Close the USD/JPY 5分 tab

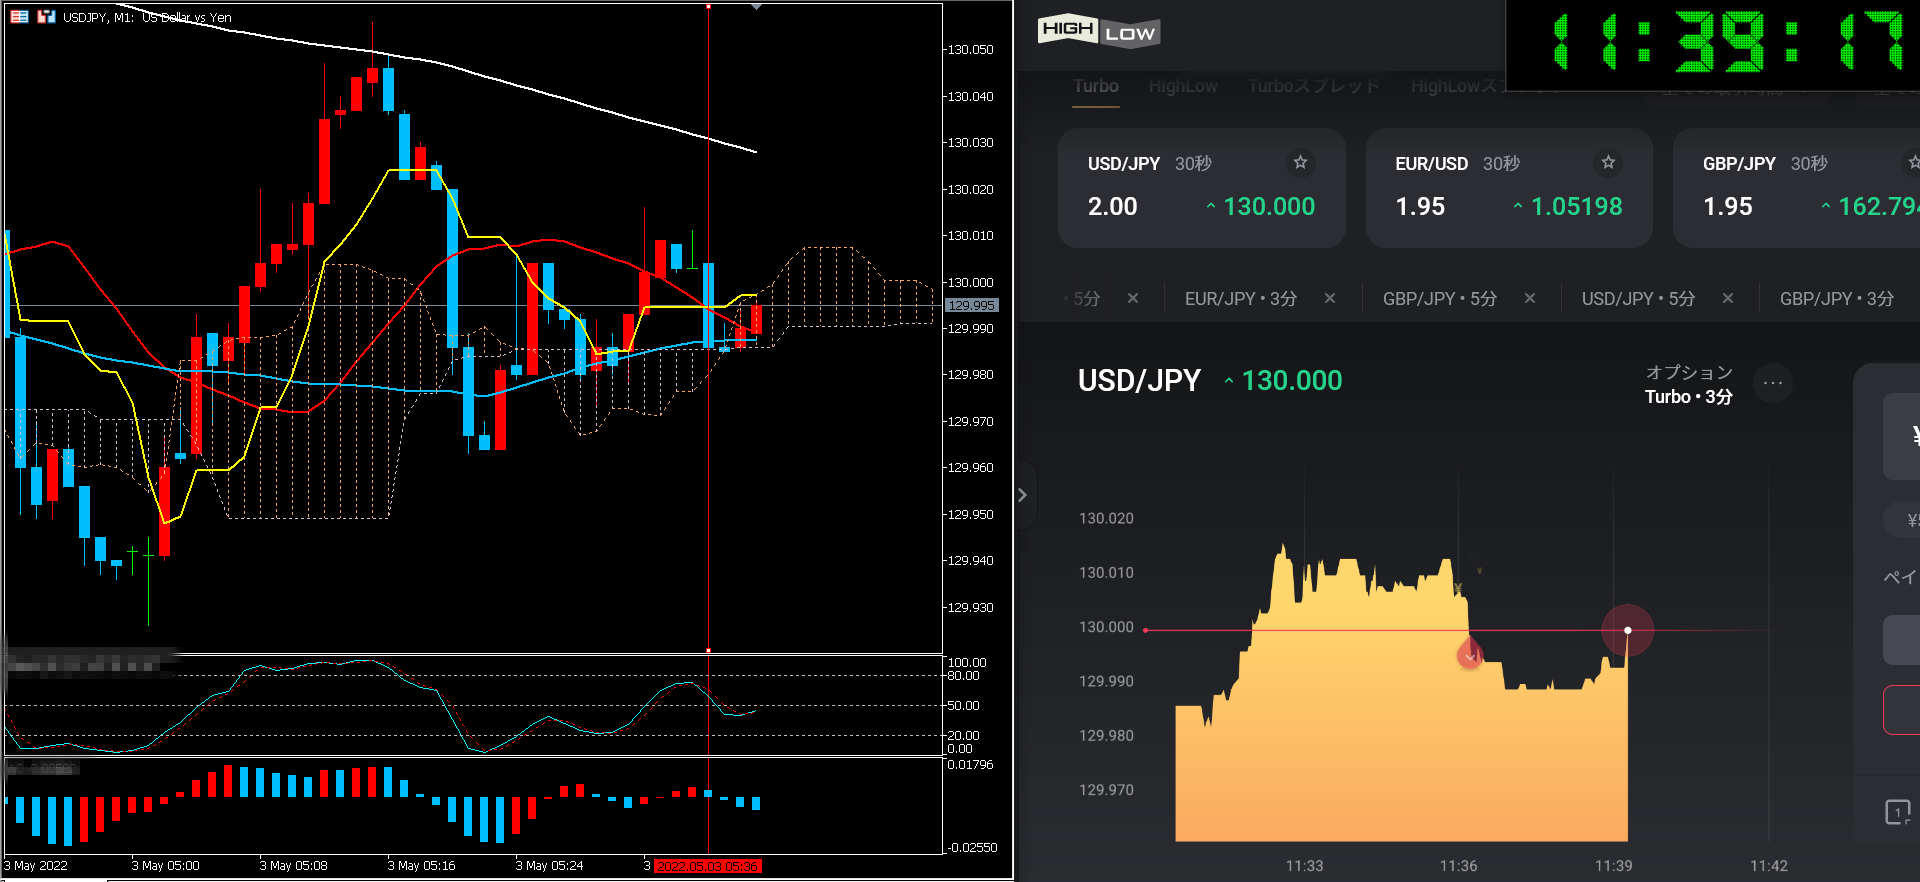[1728, 298]
